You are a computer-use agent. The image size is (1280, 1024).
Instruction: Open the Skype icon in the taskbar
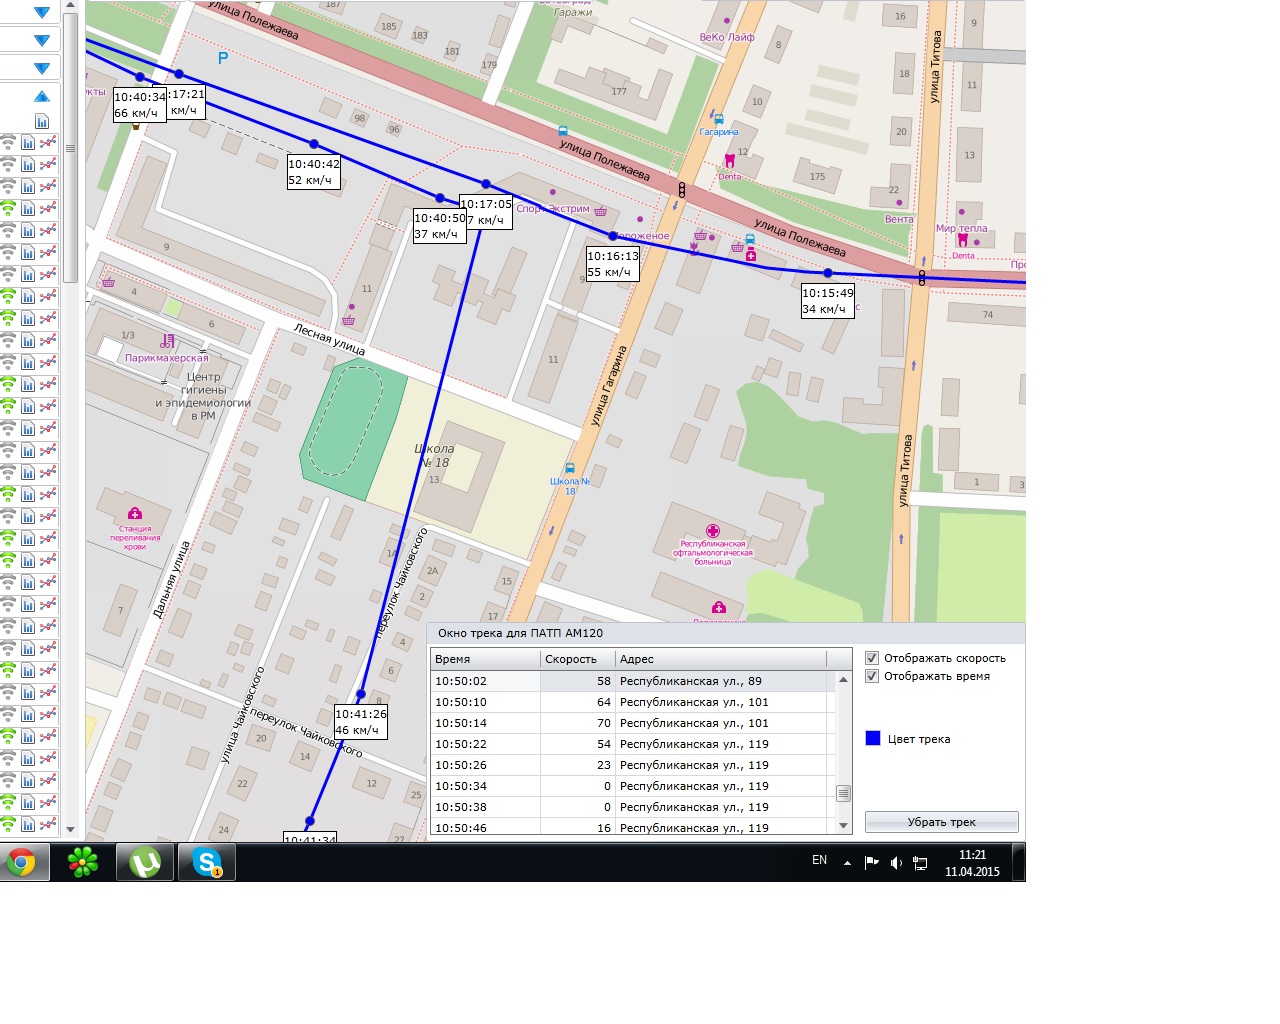coord(207,862)
